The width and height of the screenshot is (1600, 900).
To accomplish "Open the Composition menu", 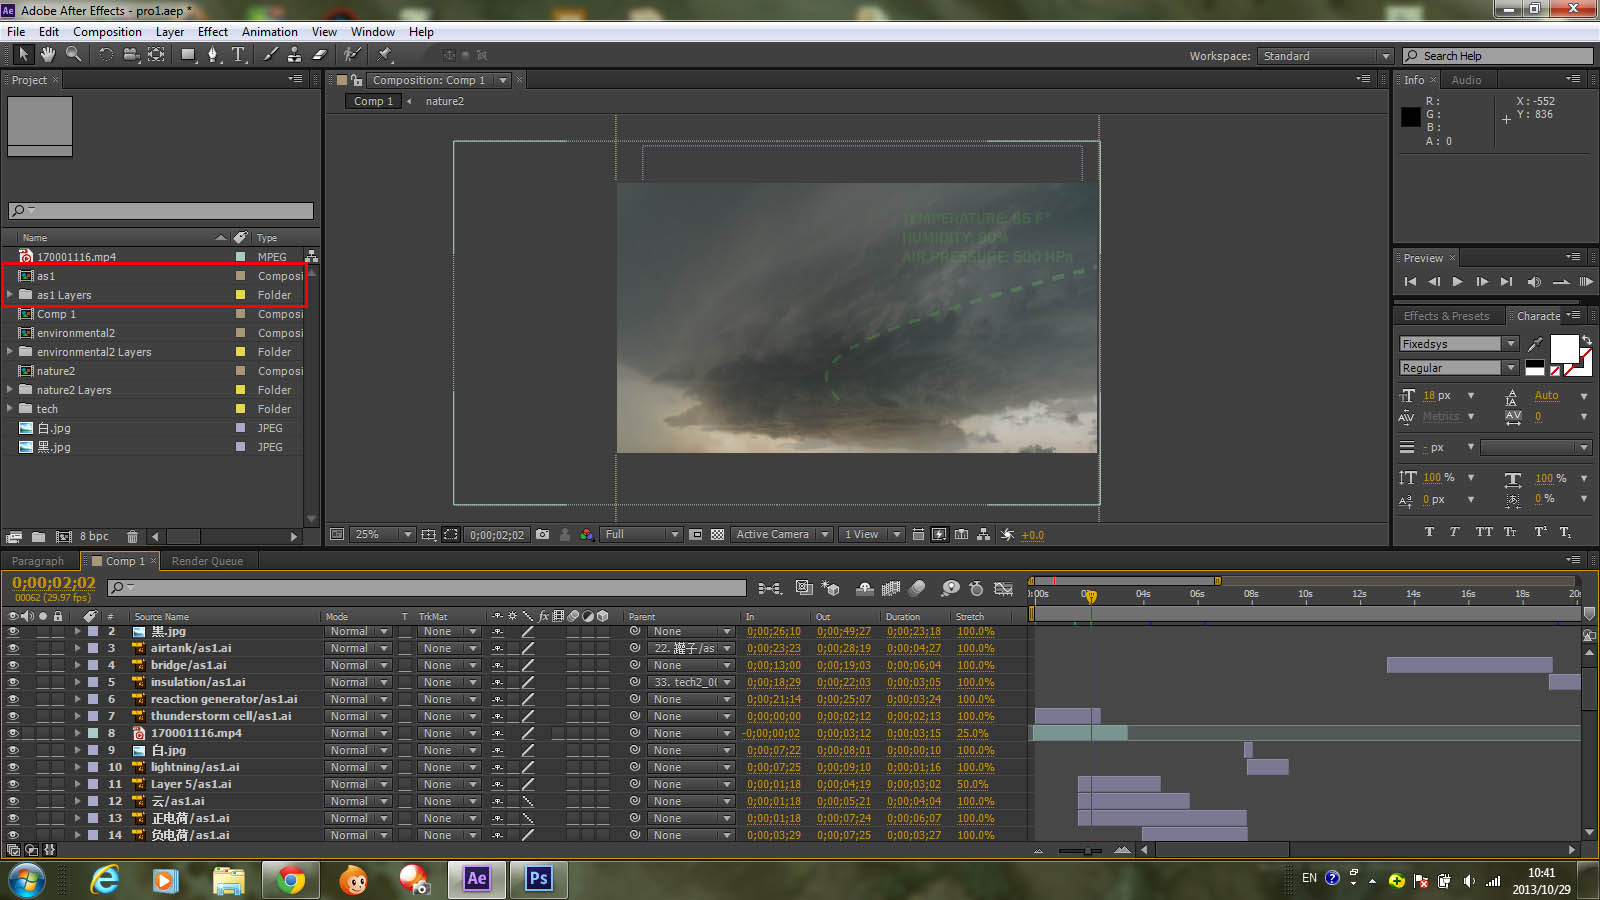I will pyautogui.click(x=107, y=32).
